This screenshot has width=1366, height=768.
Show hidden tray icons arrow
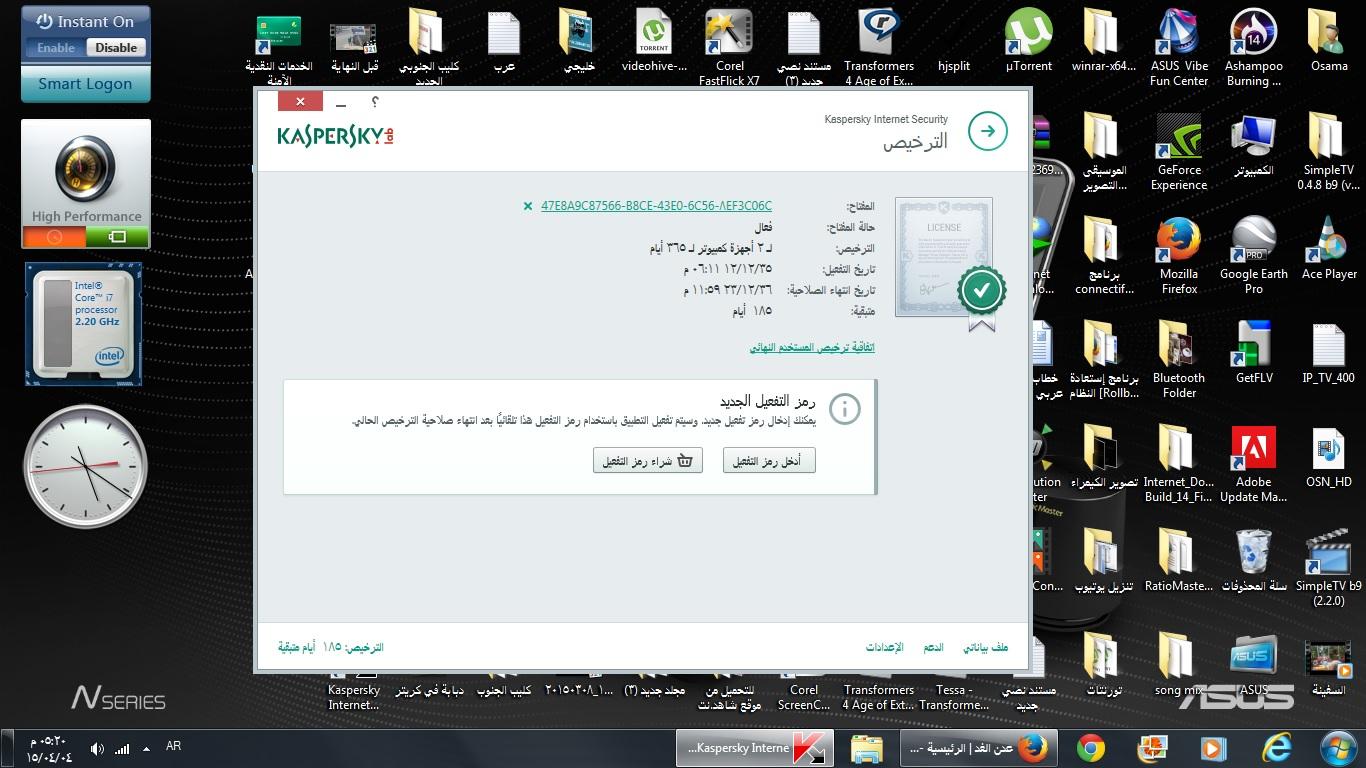click(147, 748)
